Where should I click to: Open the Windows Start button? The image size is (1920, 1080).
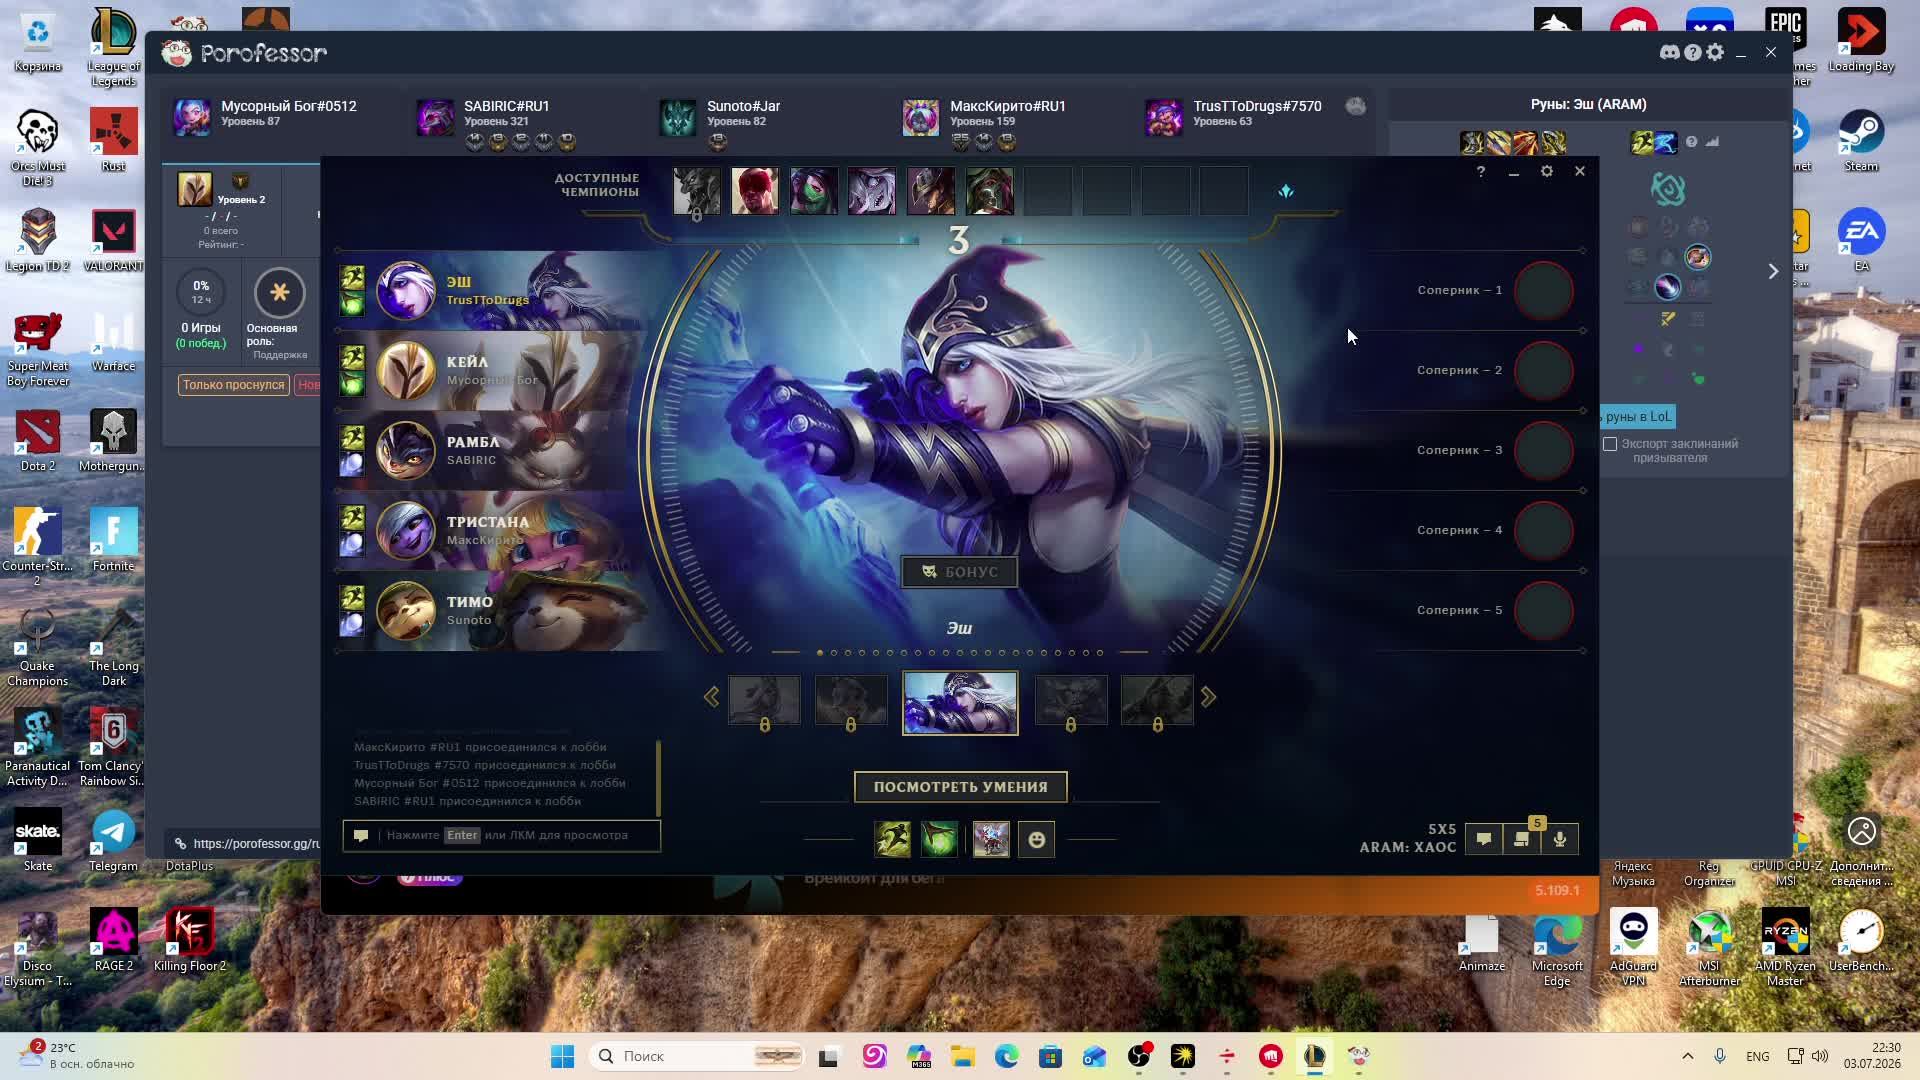(563, 1056)
